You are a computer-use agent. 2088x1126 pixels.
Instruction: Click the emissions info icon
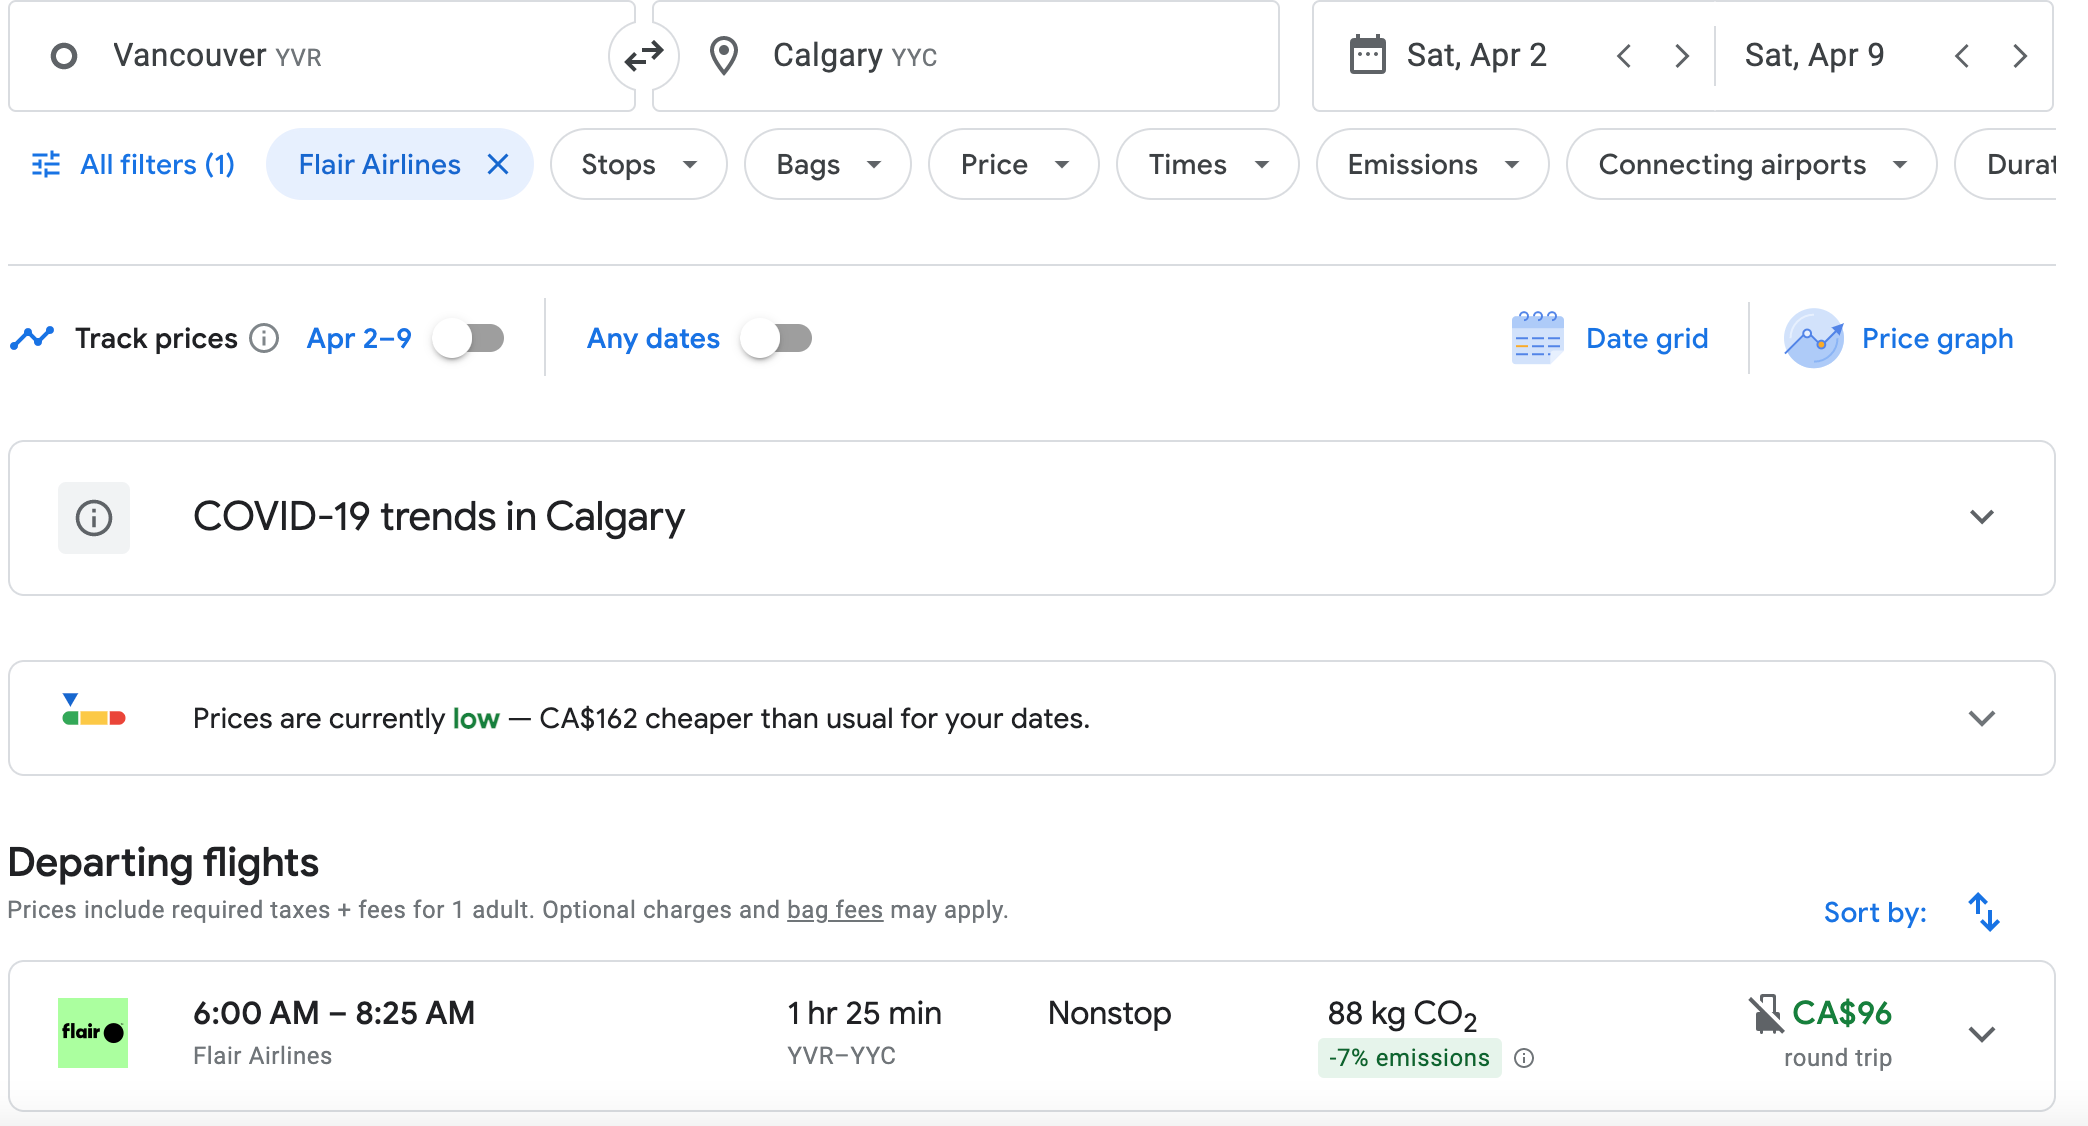pos(1524,1058)
